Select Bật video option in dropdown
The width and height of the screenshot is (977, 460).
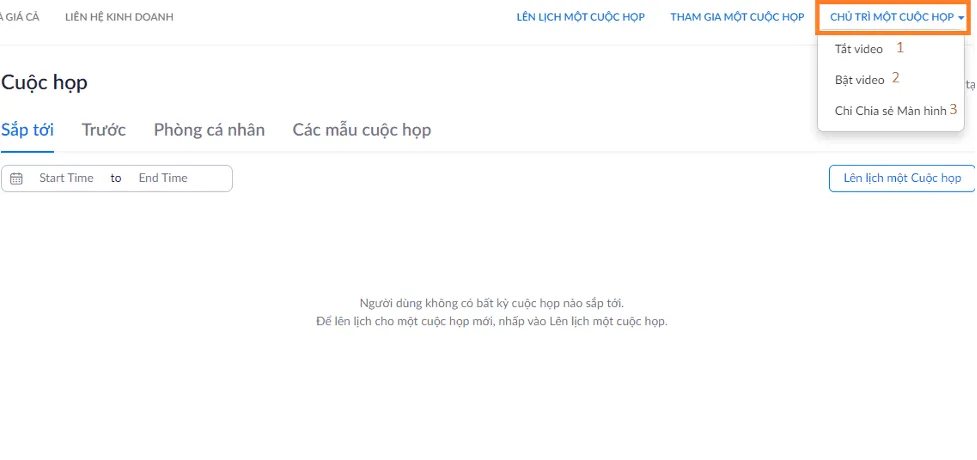[859, 80]
